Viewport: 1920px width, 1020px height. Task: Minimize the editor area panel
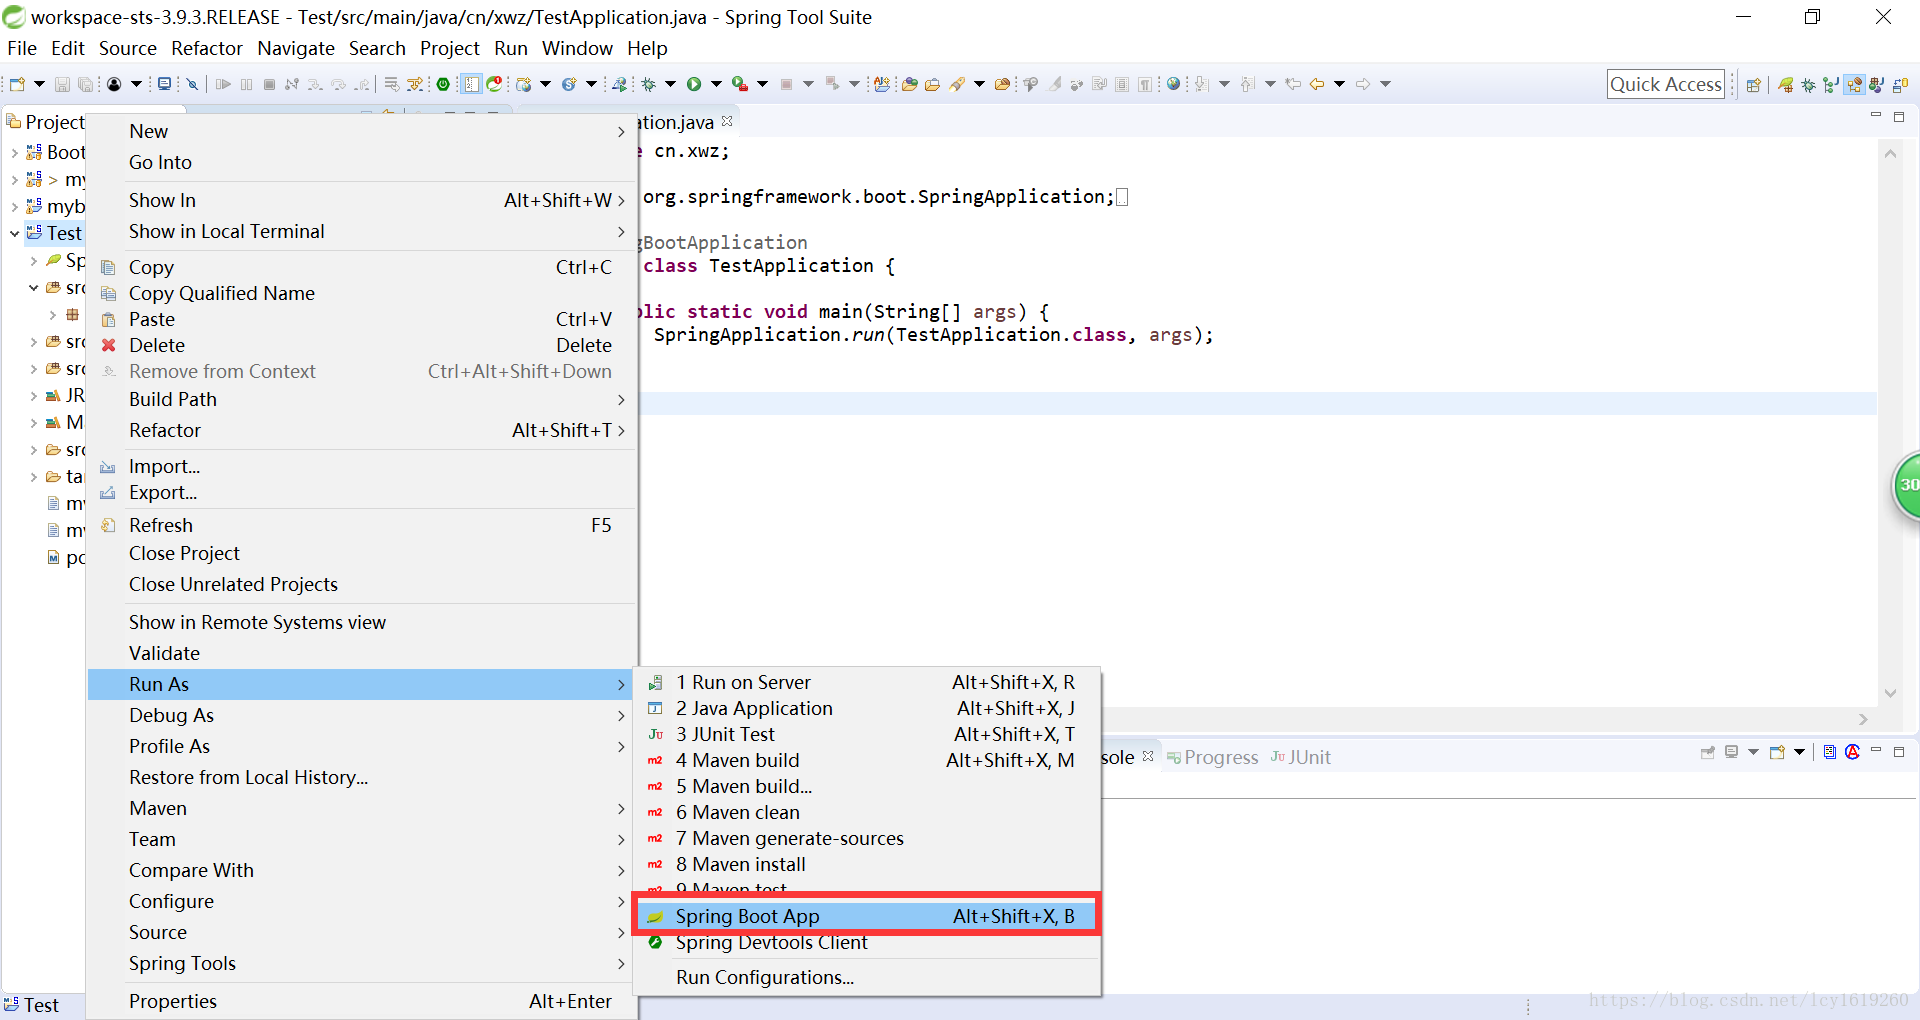(x=1876, y=116)
